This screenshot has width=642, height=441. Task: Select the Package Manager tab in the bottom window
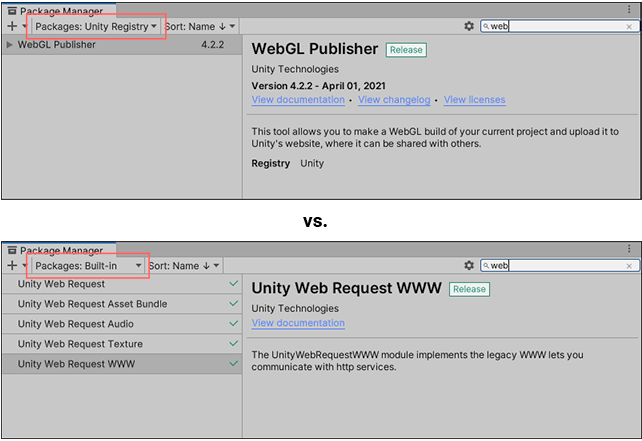[x=59, y=250]
